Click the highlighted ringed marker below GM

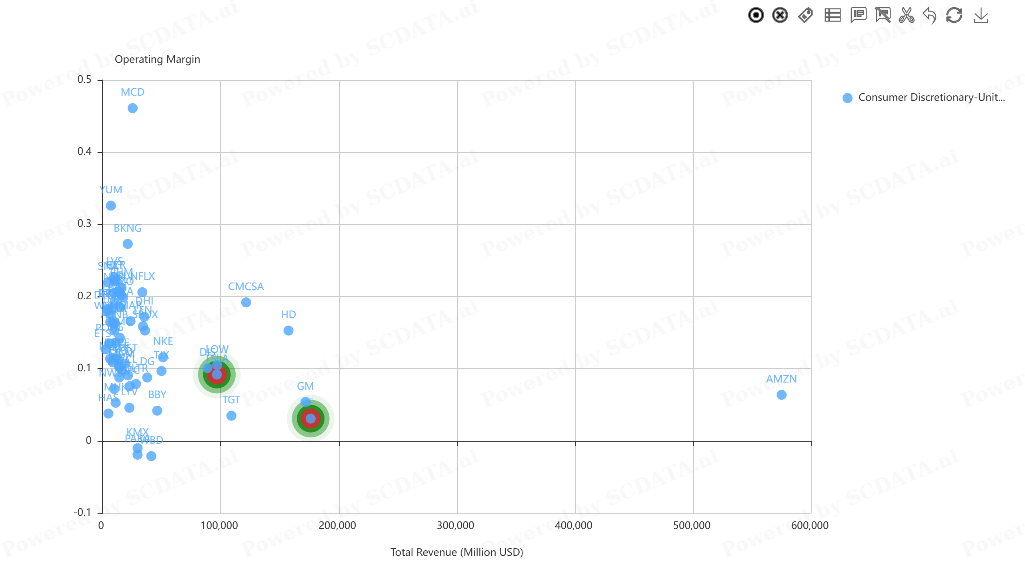pyautogui.click(x=311, y=418)
